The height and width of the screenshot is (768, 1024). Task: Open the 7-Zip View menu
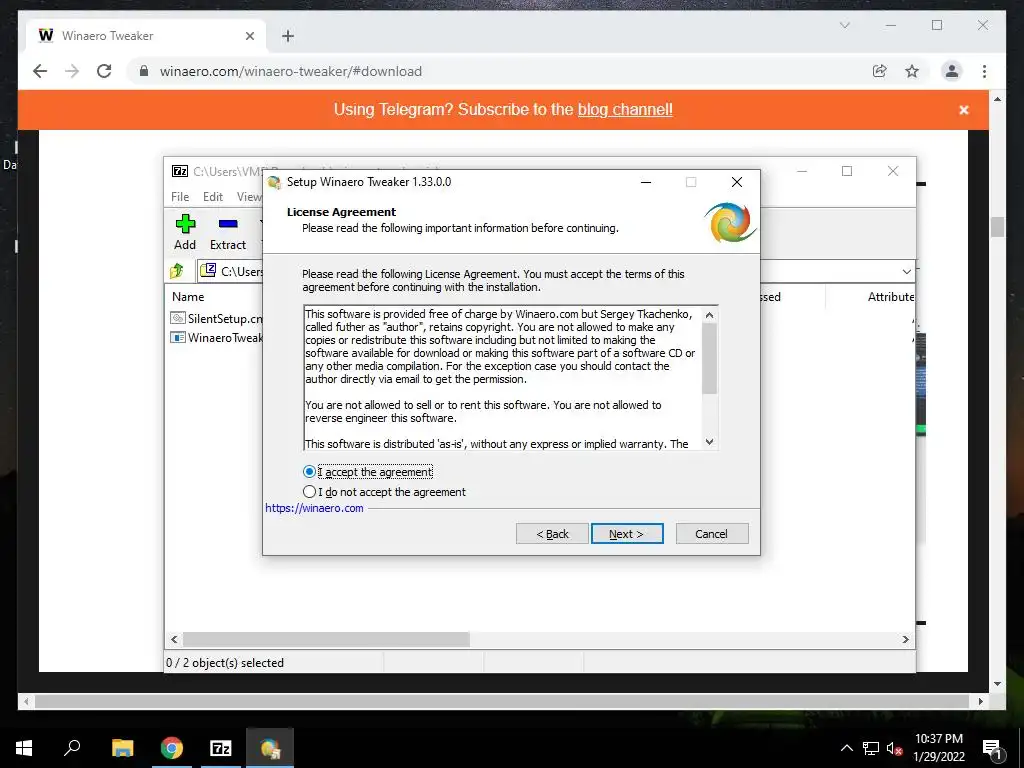249,197
